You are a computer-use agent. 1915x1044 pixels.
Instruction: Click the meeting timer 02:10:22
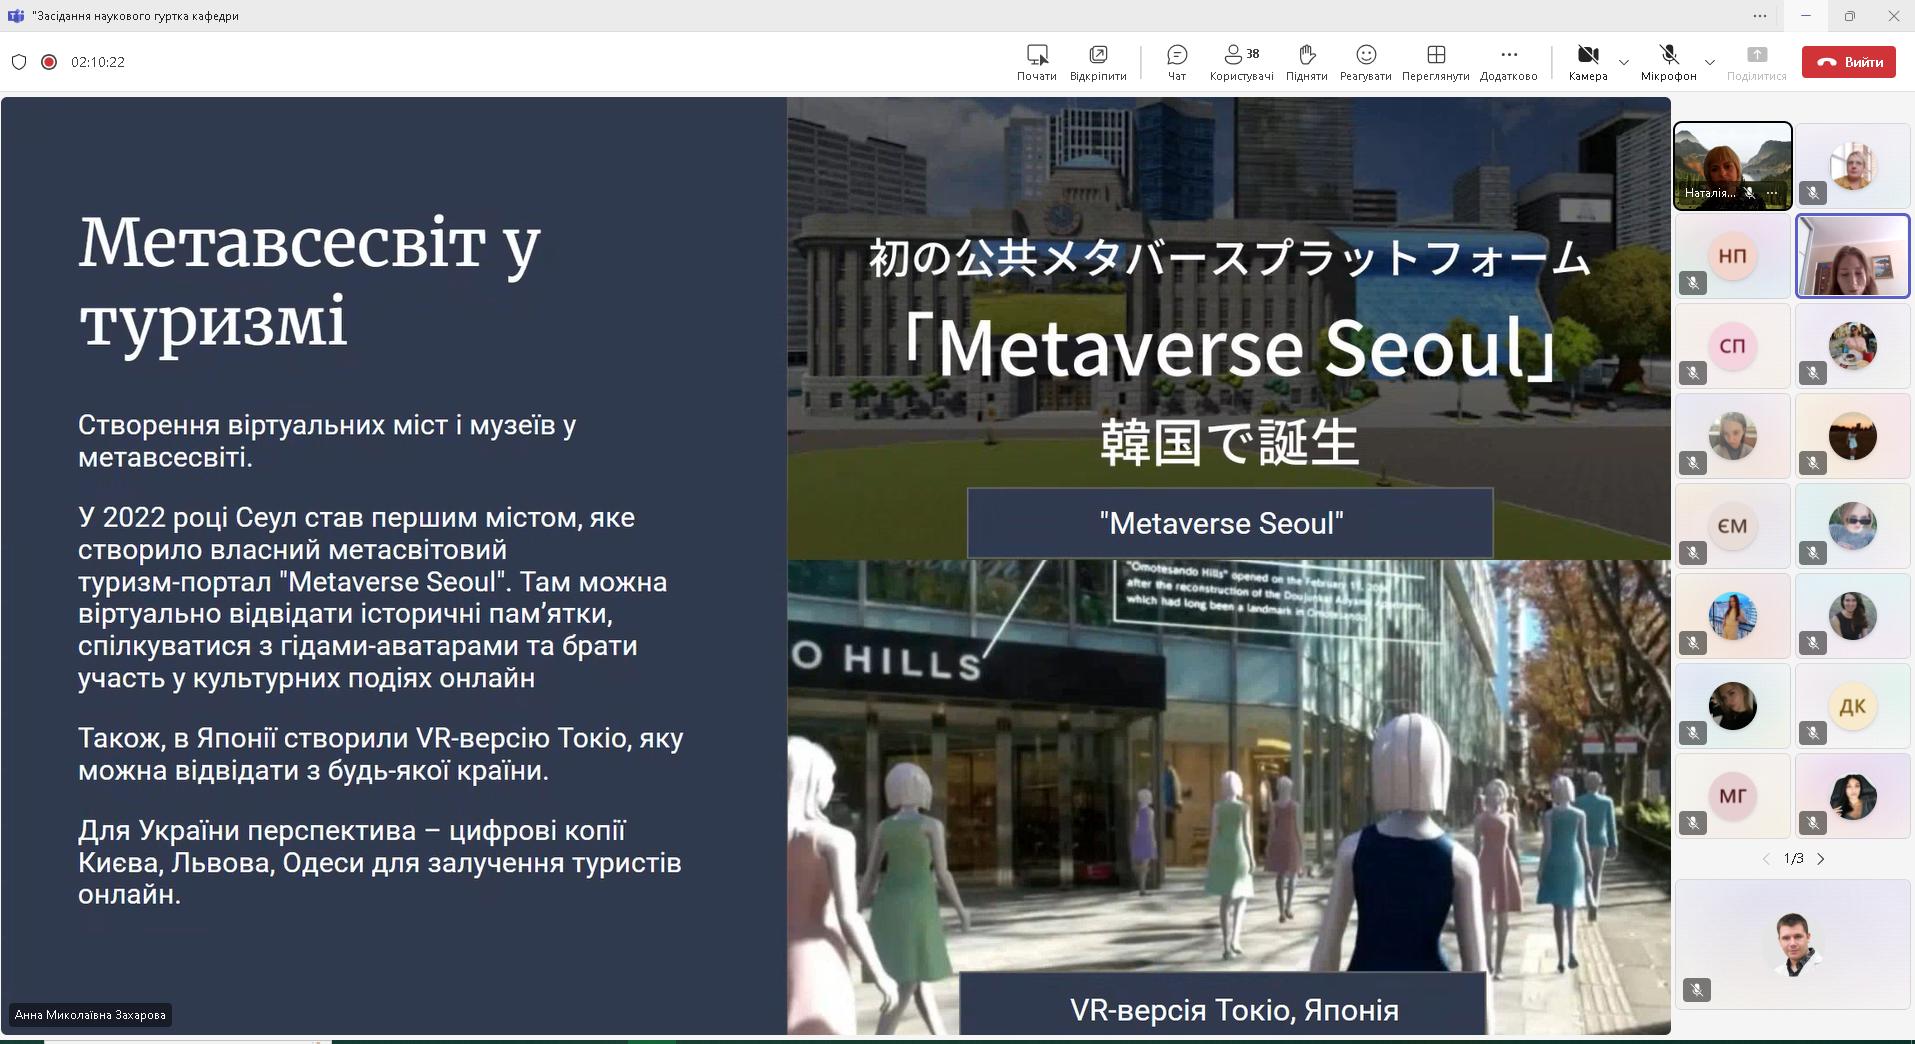pos(98,62)
